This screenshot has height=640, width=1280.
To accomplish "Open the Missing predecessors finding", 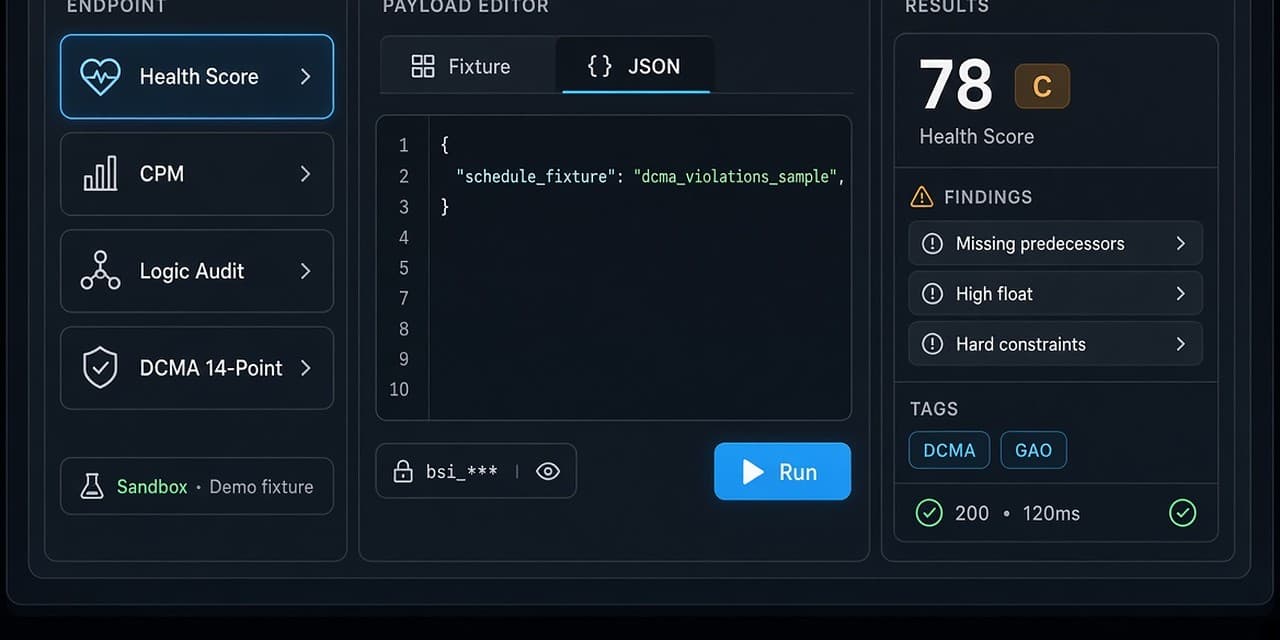I will 1055,244.
